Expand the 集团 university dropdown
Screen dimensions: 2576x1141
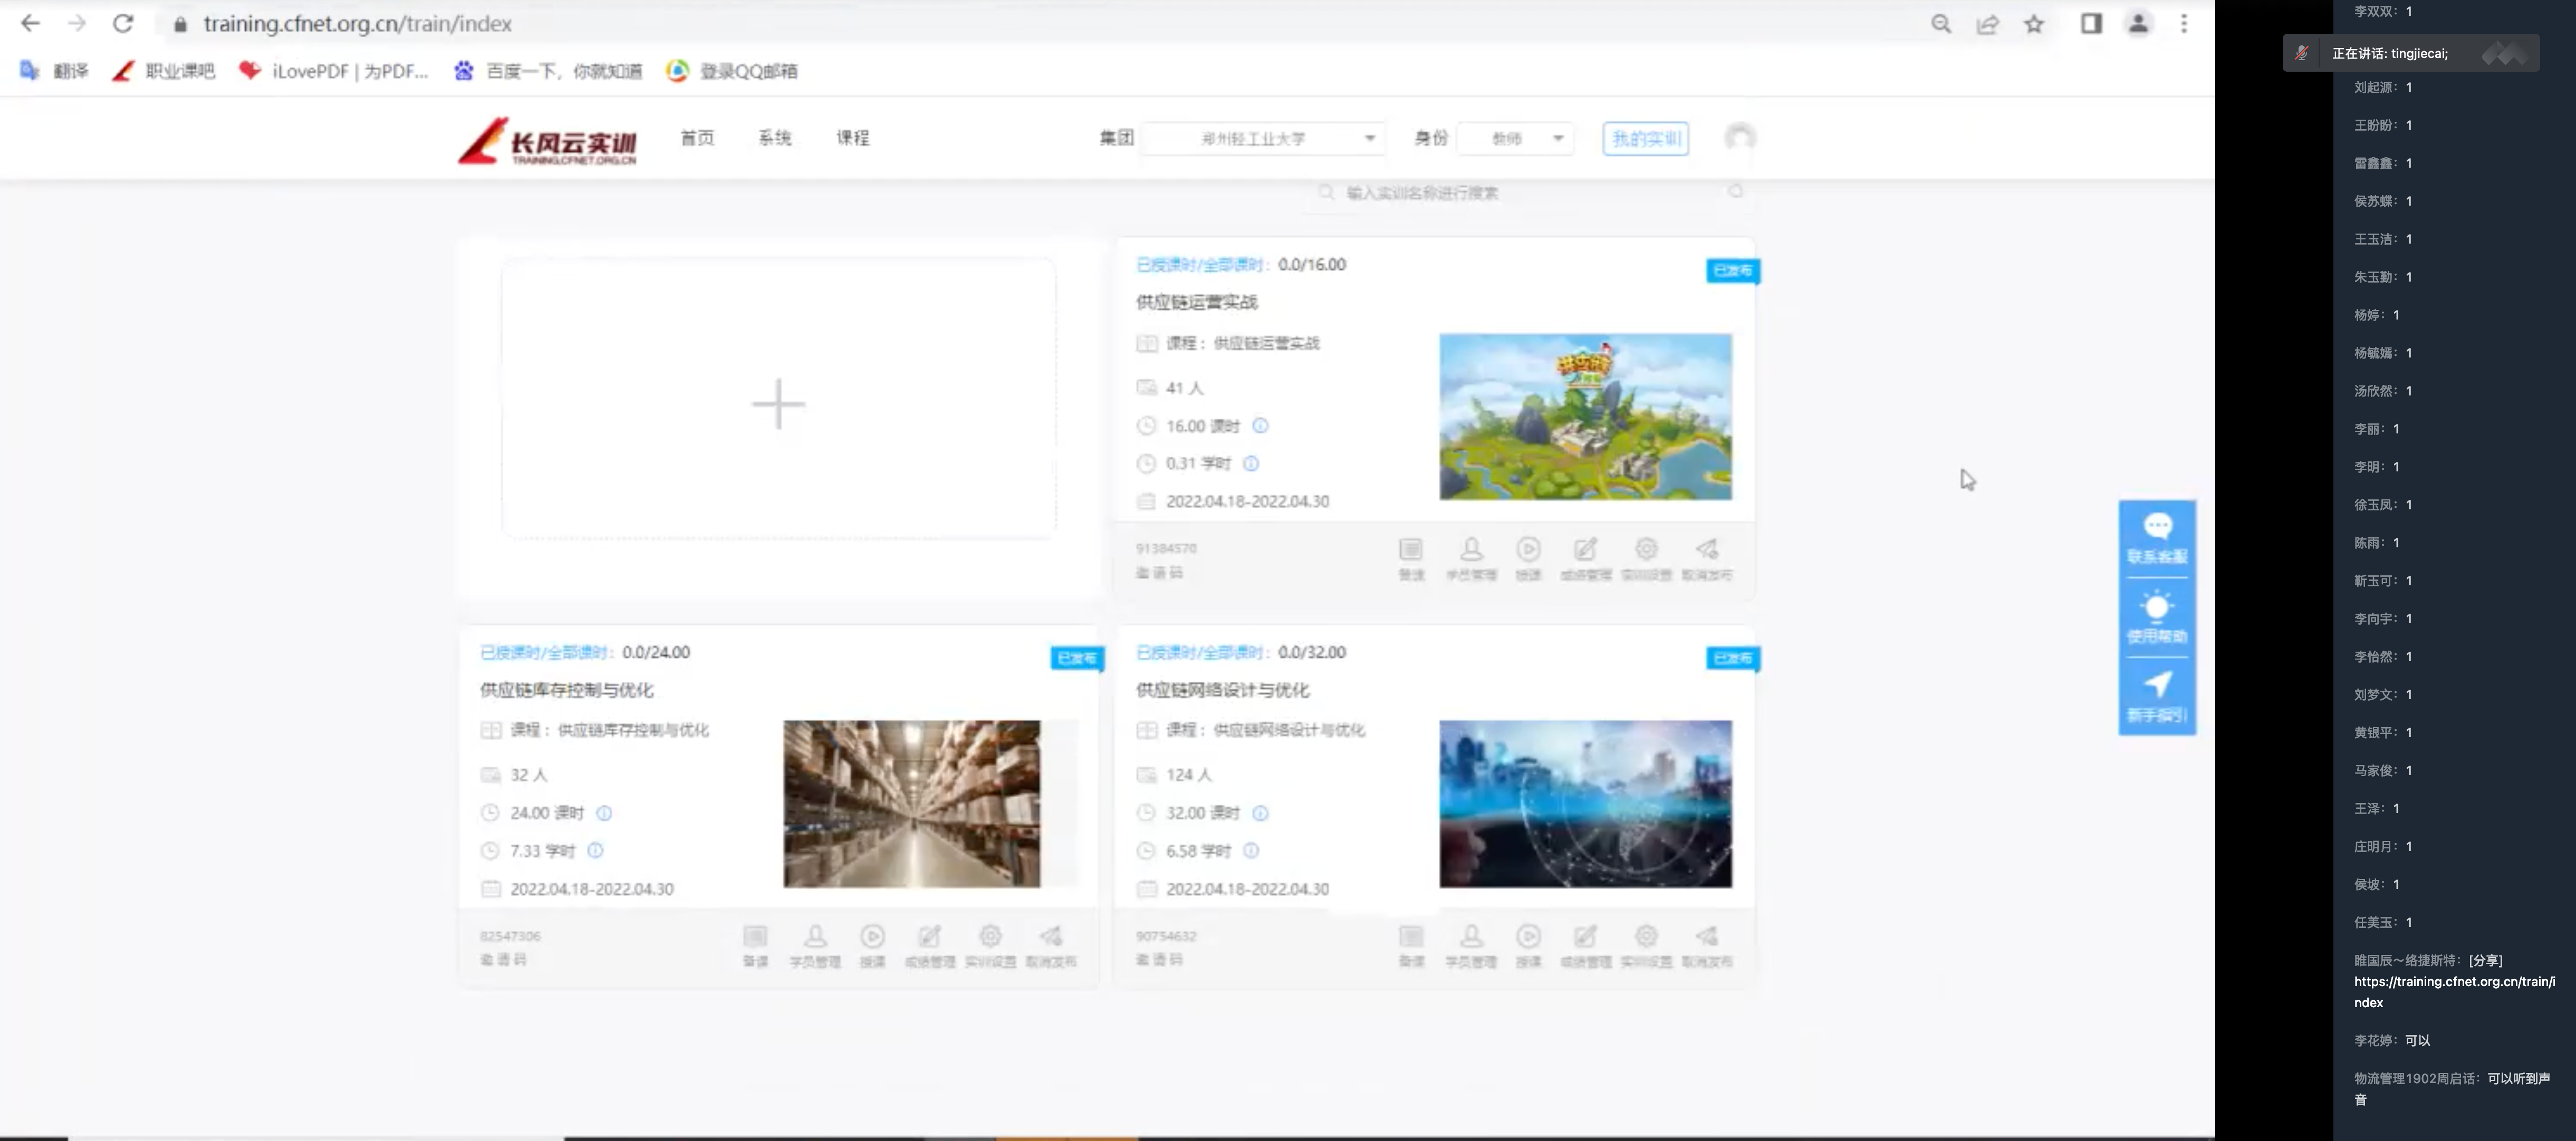click(1263, 138)
